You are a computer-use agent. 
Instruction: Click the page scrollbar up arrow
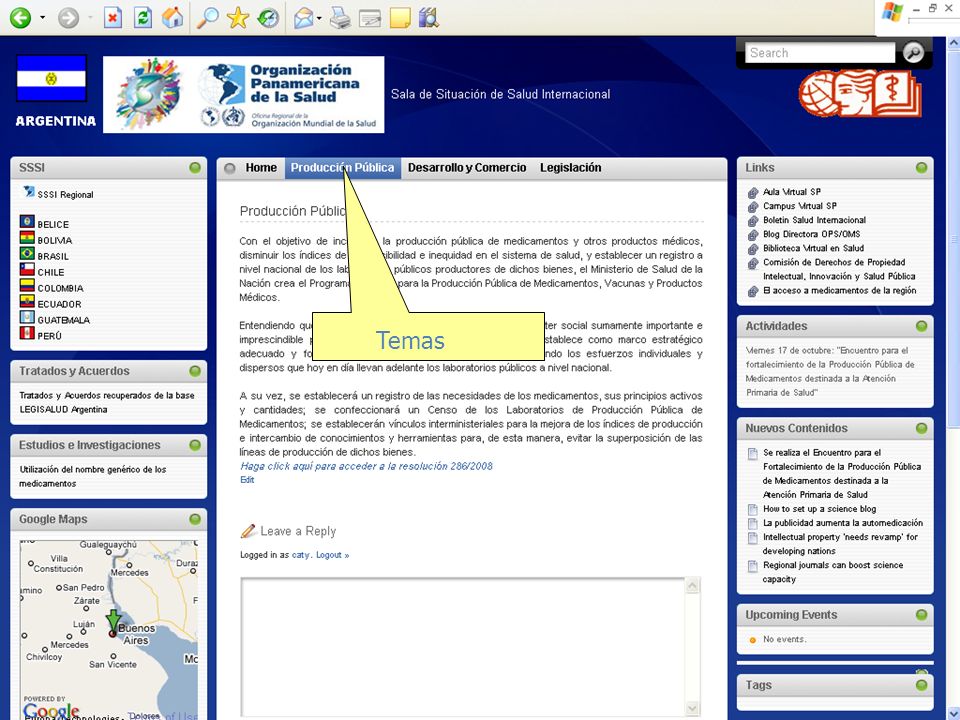coord(953,43)
